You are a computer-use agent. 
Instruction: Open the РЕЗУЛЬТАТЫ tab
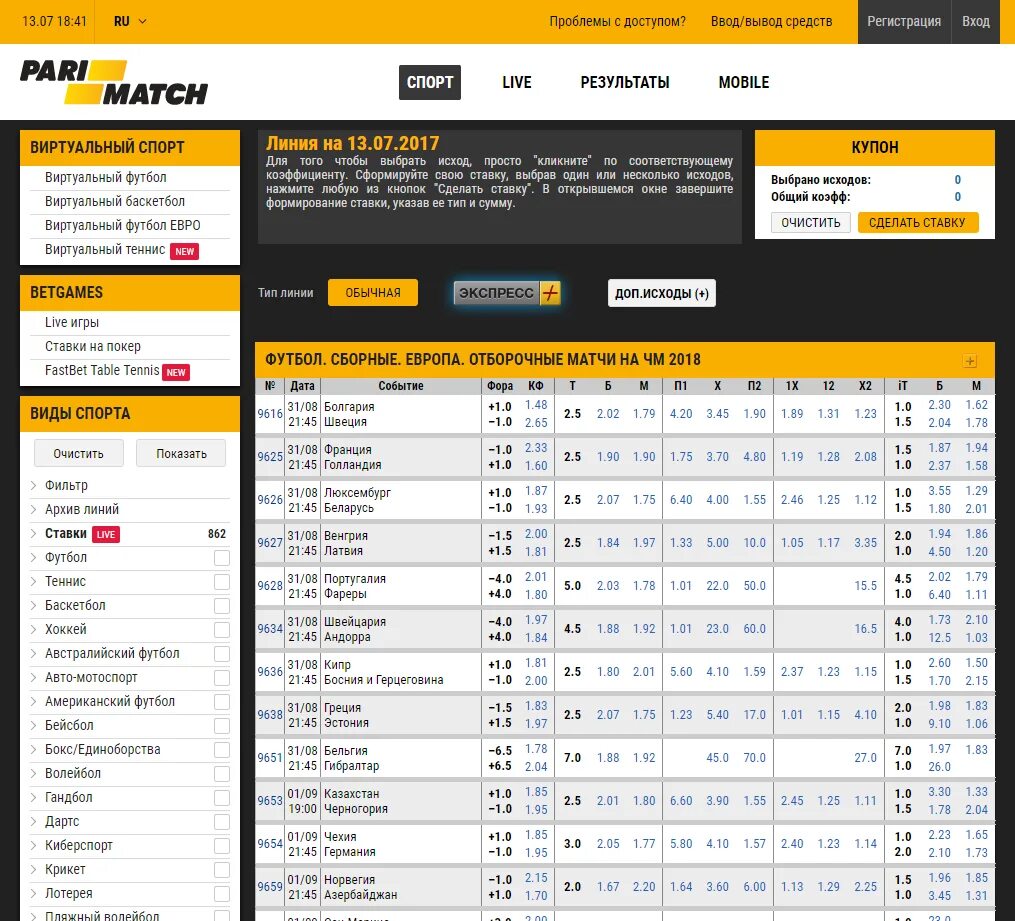[x=625, y=82]
